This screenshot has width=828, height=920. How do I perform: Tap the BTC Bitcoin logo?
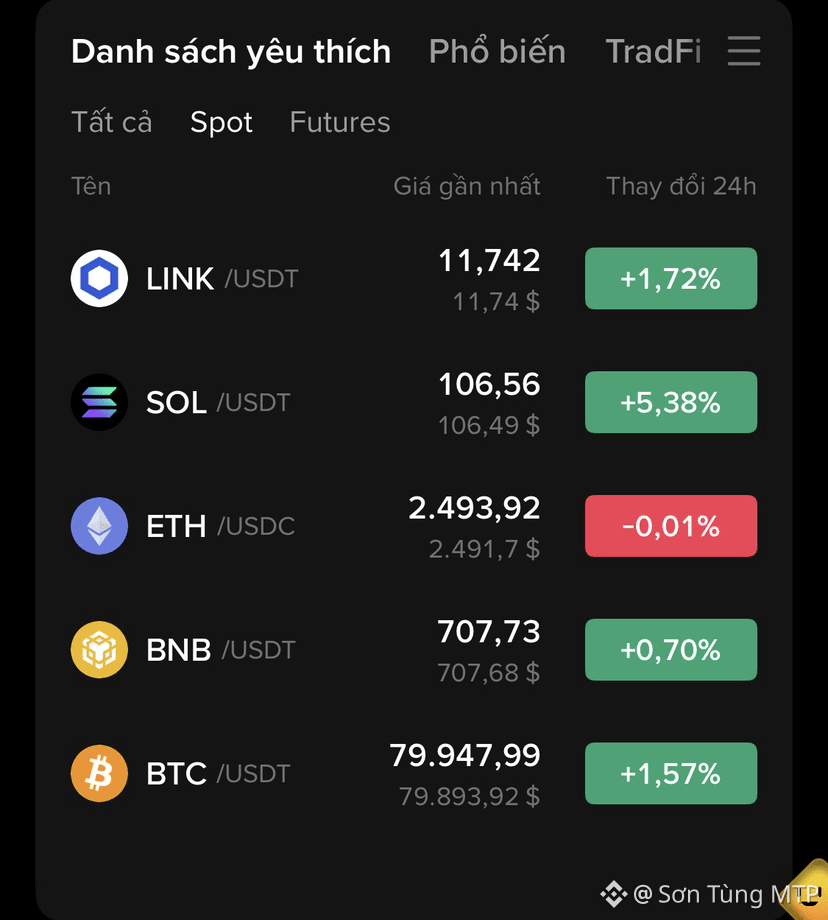(x=99, y=773)
